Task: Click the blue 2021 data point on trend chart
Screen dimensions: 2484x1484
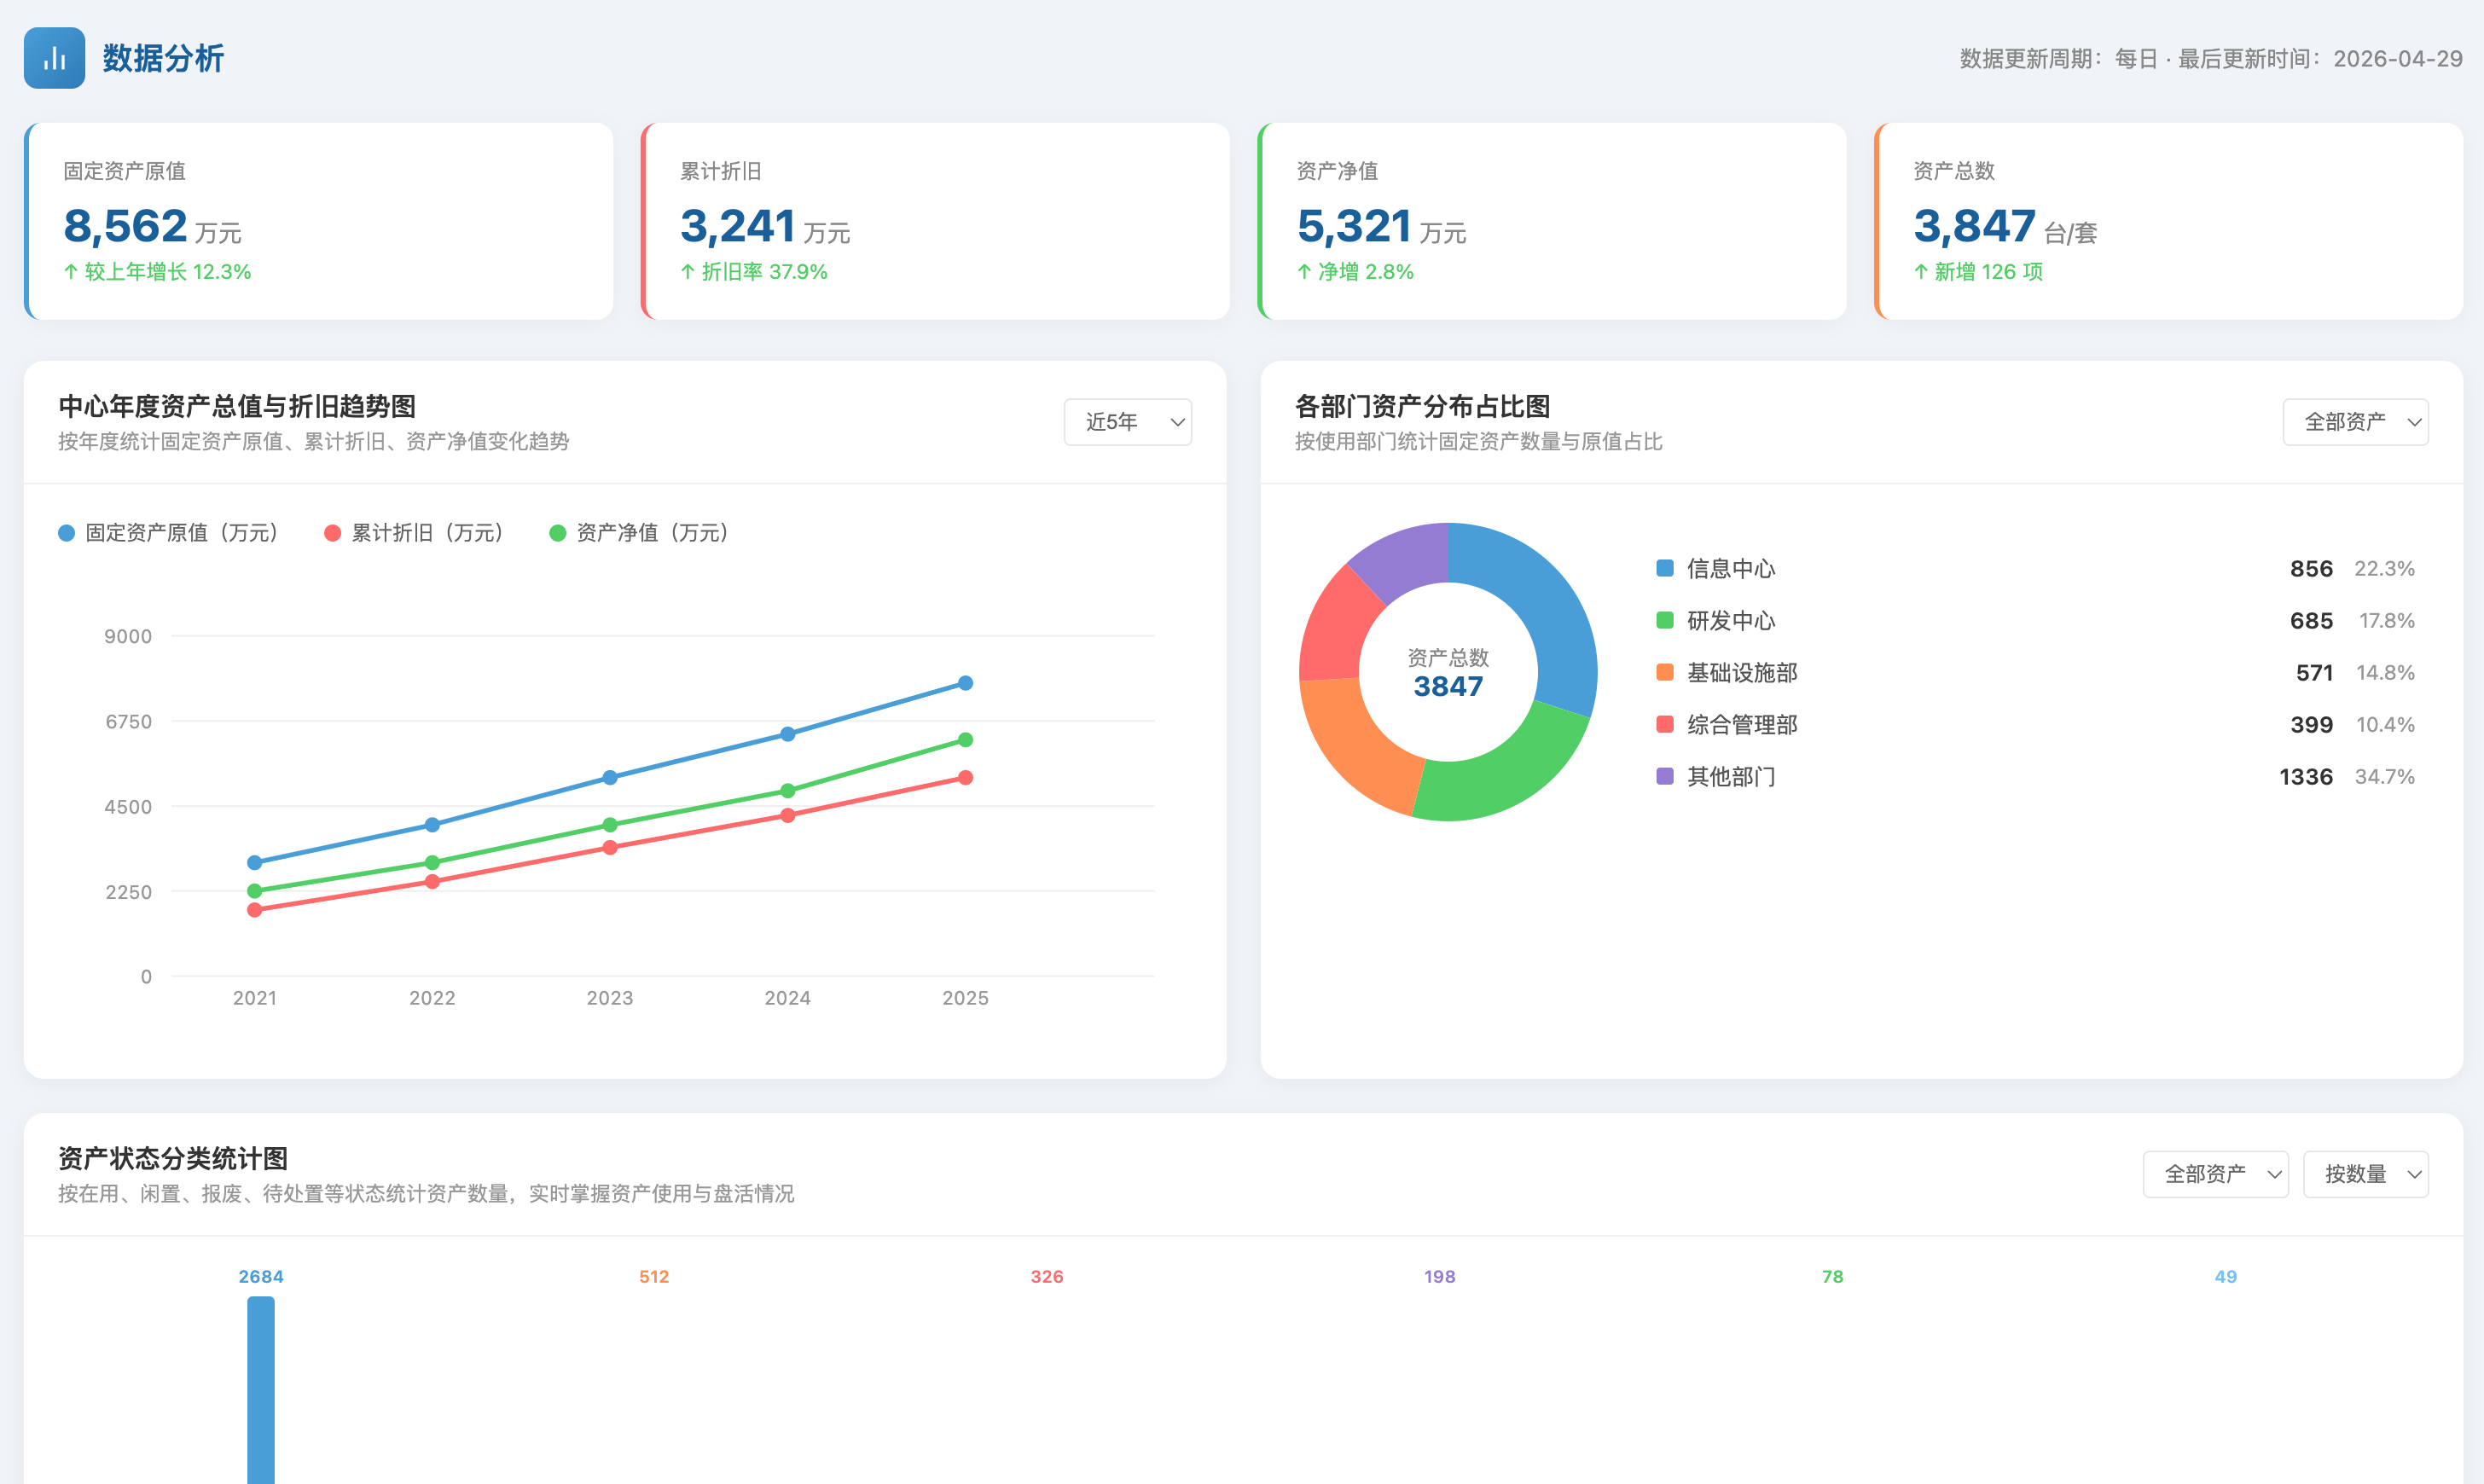Action: [254, 862]
